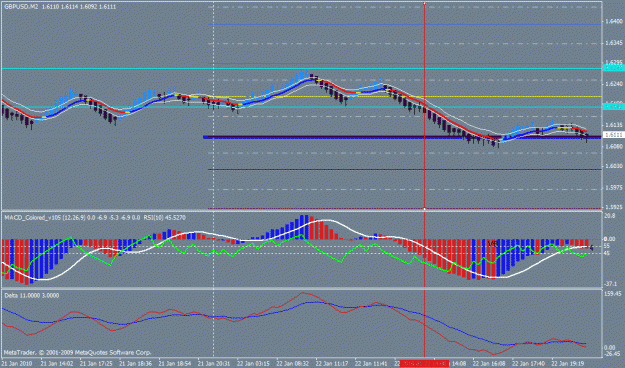The width and height of the screenshot is (625, 368).
Task: Click the Delta 11.0000 3.0000 indicator label
Action: 31,295
